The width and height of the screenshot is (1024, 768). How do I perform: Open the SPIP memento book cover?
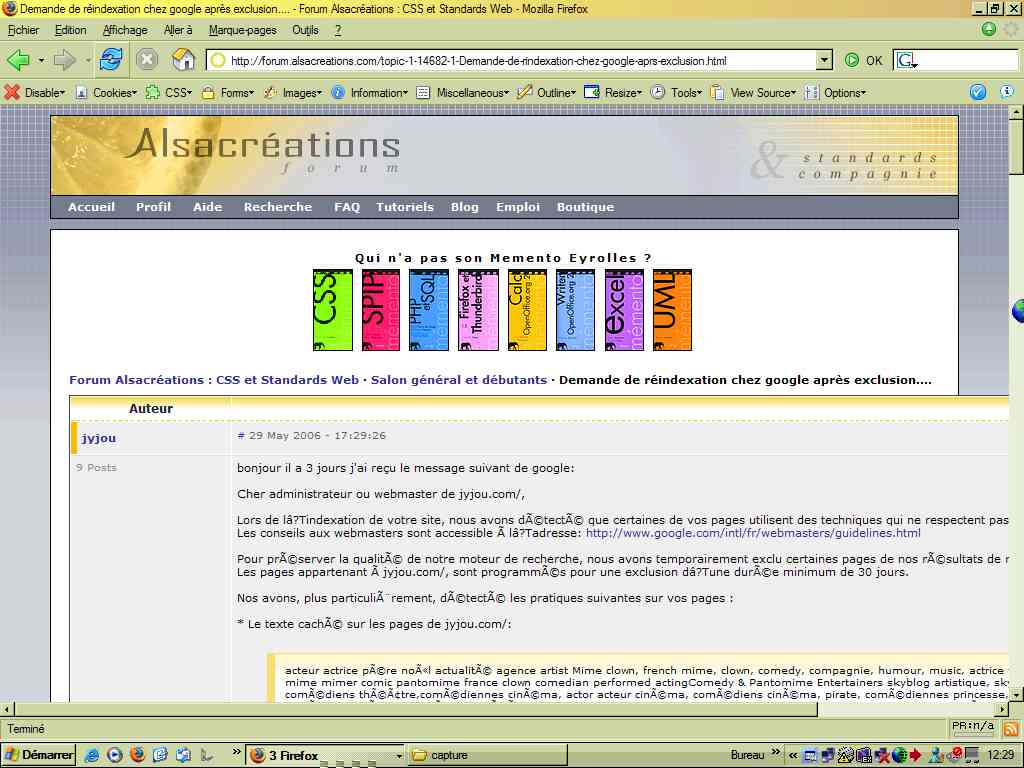coord(381,310)
